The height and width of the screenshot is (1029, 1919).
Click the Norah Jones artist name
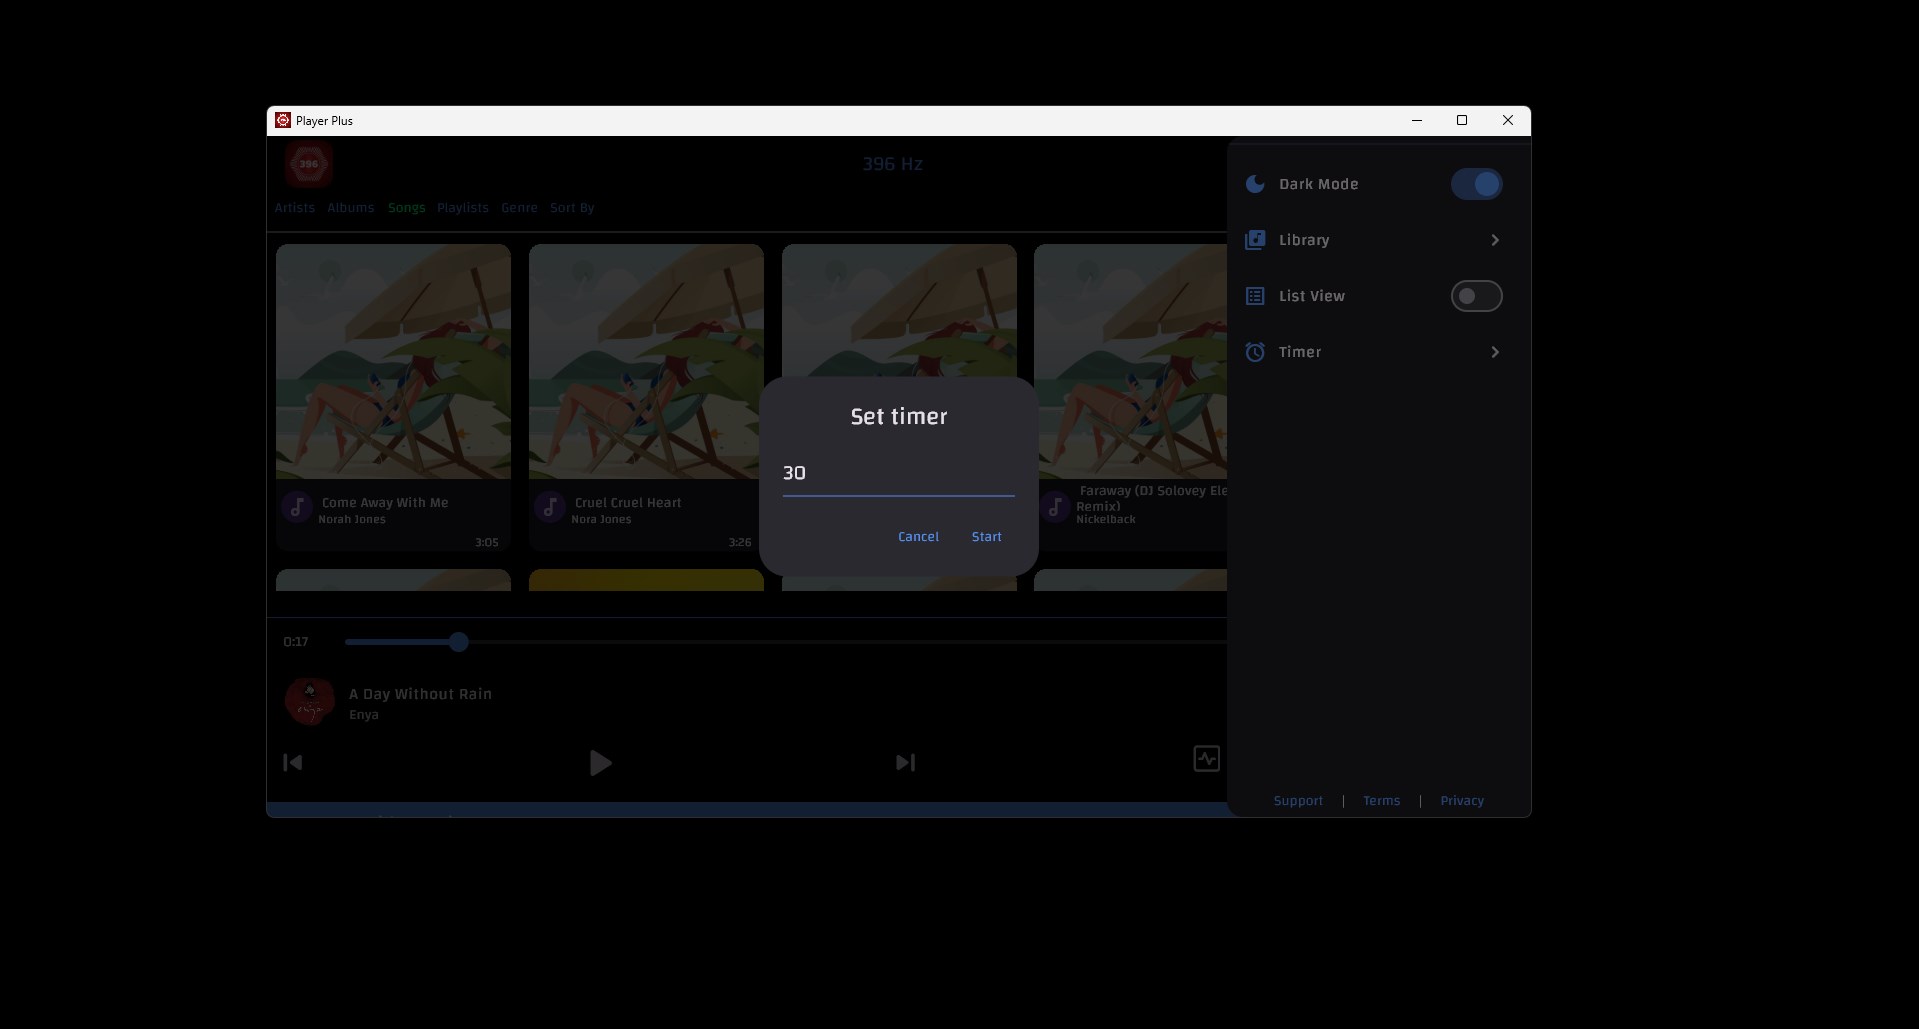(x=352, y=520)
